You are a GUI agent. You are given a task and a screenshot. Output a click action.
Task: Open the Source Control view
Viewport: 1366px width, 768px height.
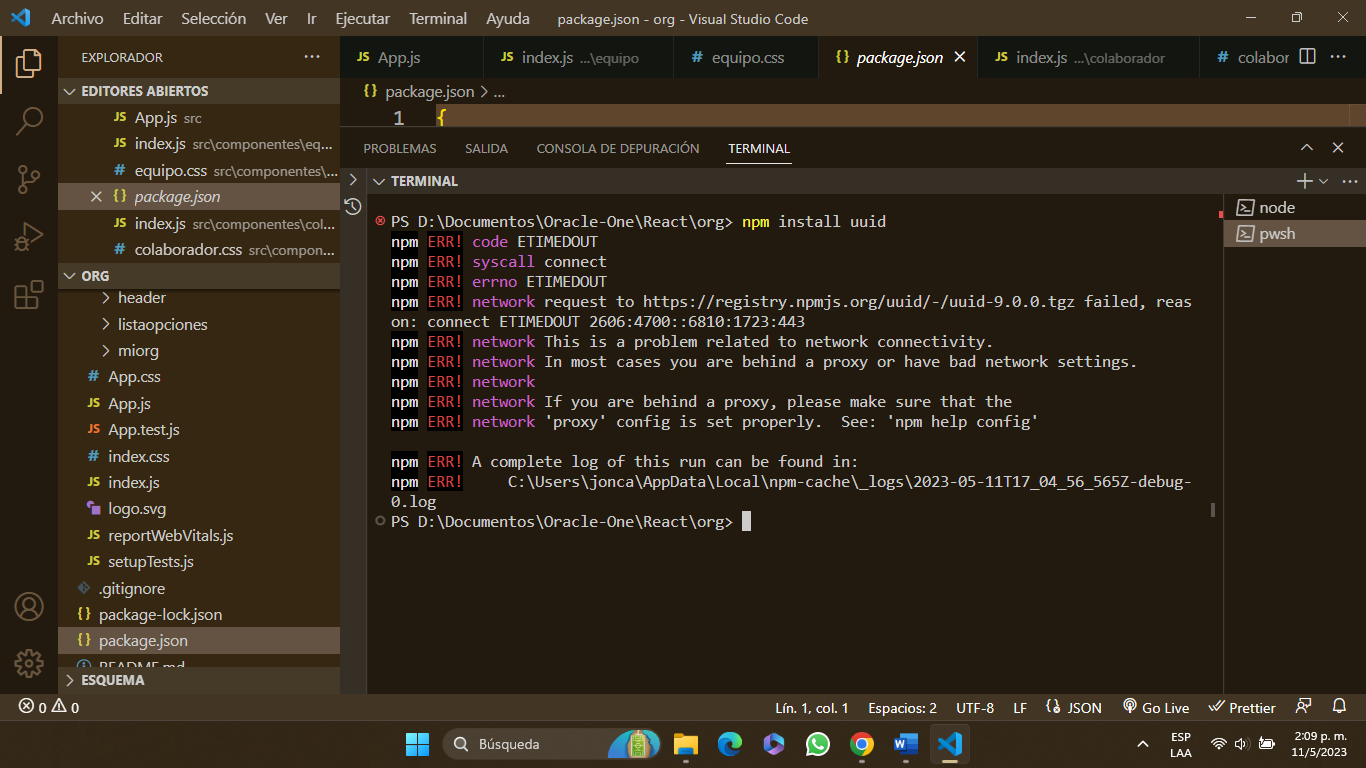click(x=29, y=180)
